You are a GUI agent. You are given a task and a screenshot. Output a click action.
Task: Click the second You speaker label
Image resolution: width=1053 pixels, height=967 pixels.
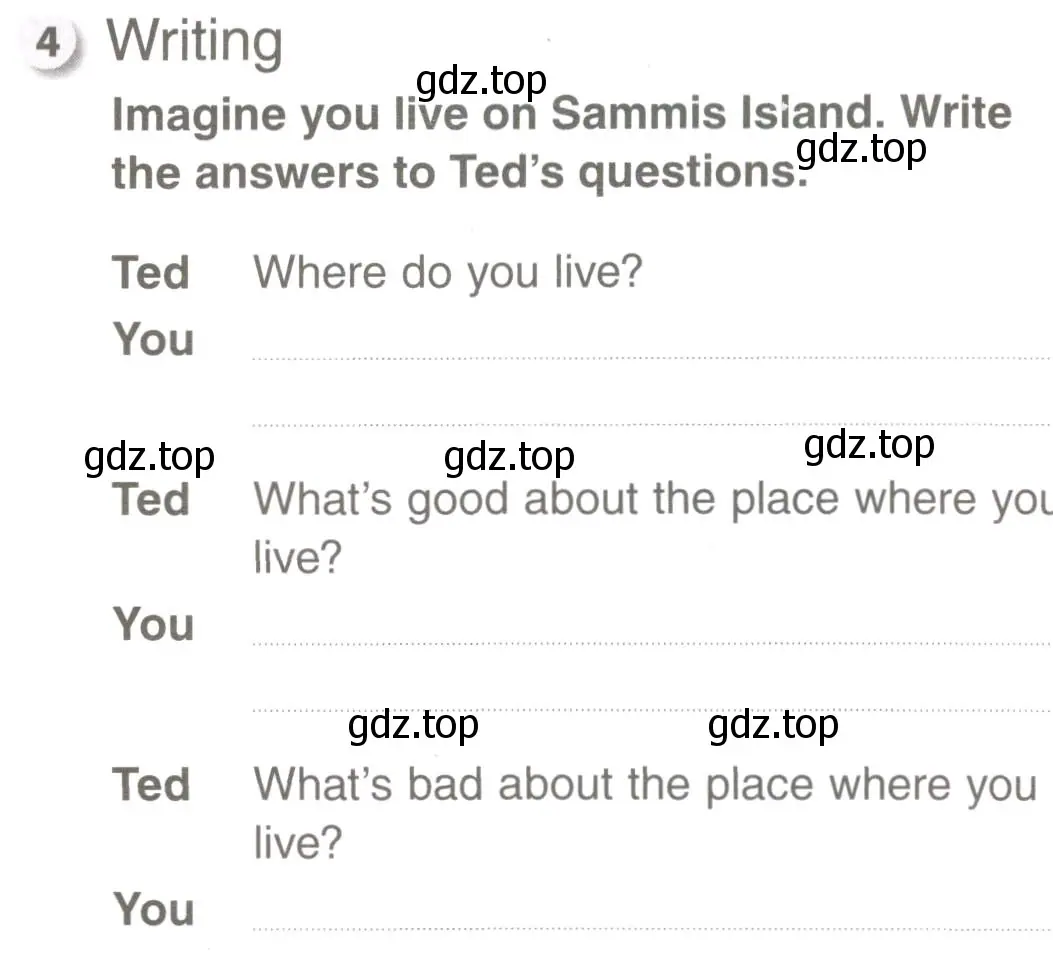click(x=153, y=625)
